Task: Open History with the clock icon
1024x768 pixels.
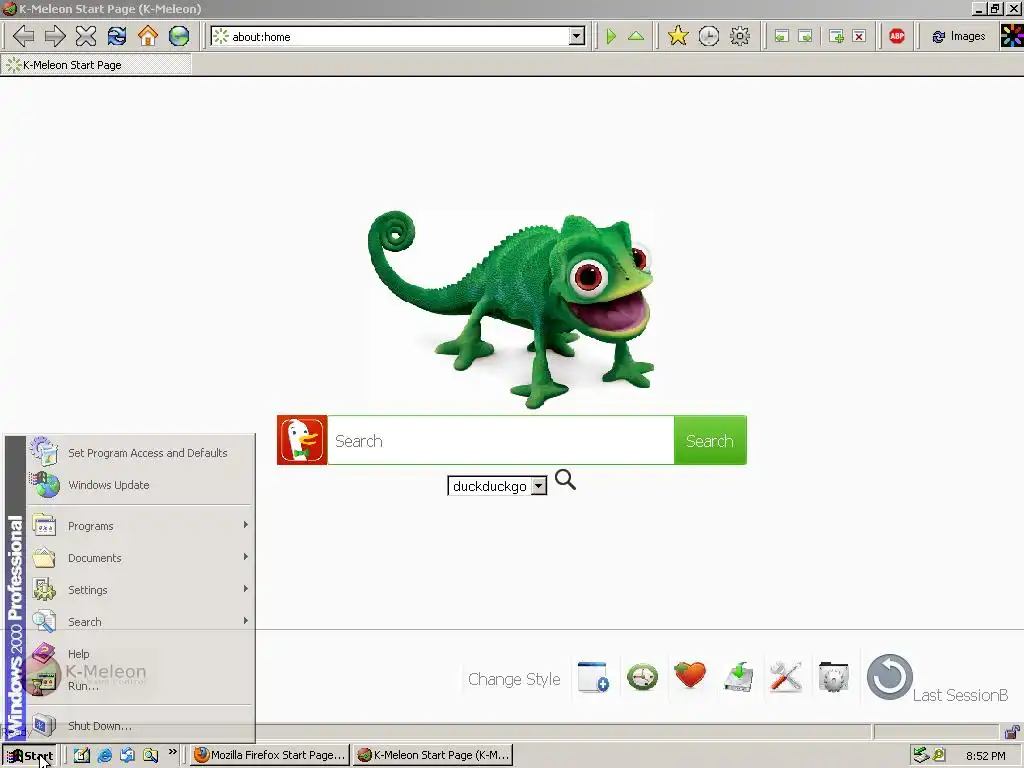Action: coord(709,36)
